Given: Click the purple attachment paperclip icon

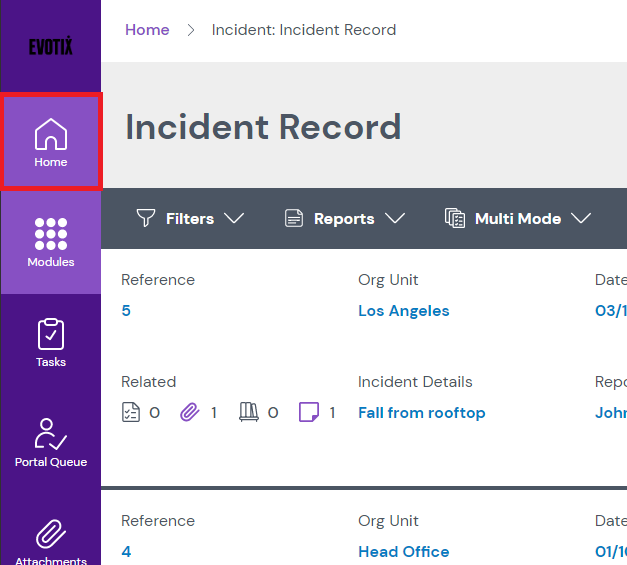Looking at the screenshot, I should 190,412.
